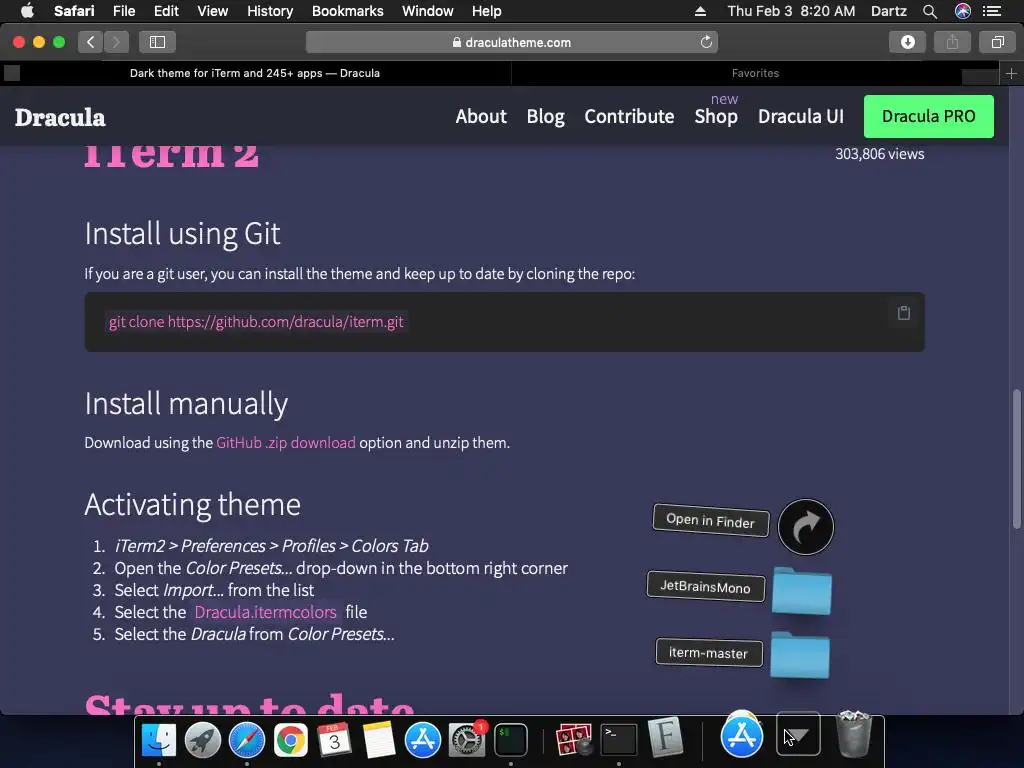The width and height of the screenshot is (1024, 768).
Task: Open Photo Booth from the Dock
Action: (x=573, y=740)
